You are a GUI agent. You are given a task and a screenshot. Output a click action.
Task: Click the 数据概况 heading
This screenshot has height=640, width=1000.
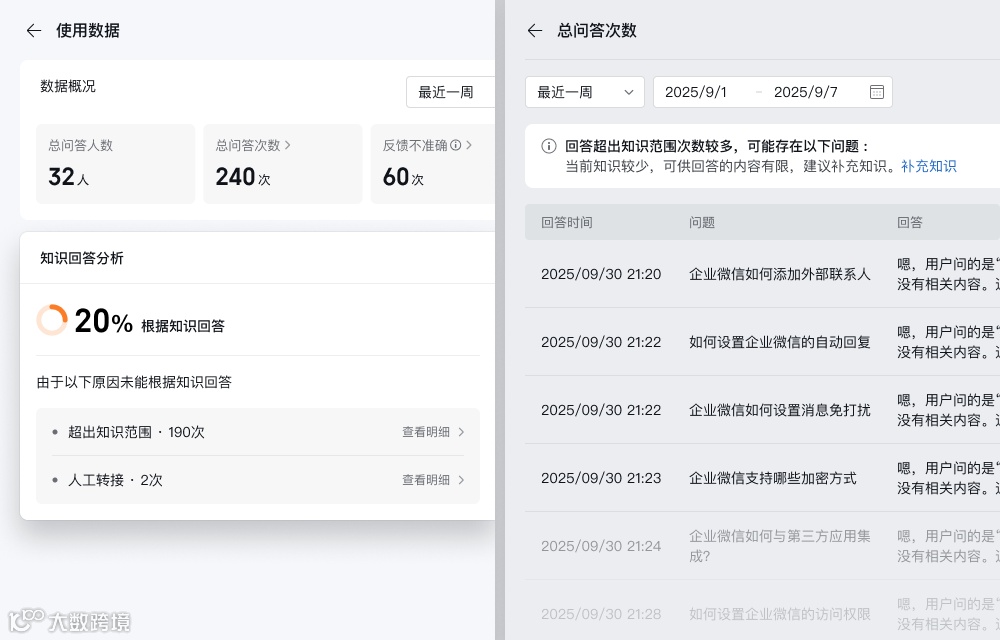pos(68,86)
